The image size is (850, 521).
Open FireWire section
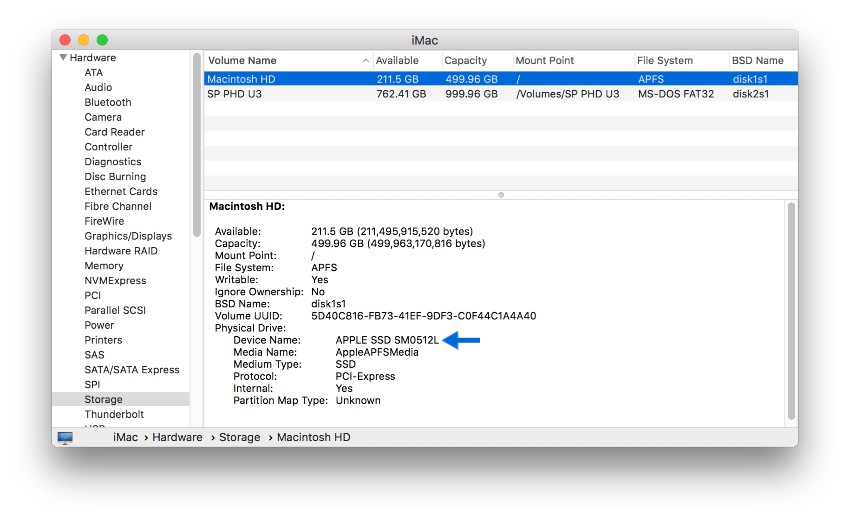coord(104,221)
